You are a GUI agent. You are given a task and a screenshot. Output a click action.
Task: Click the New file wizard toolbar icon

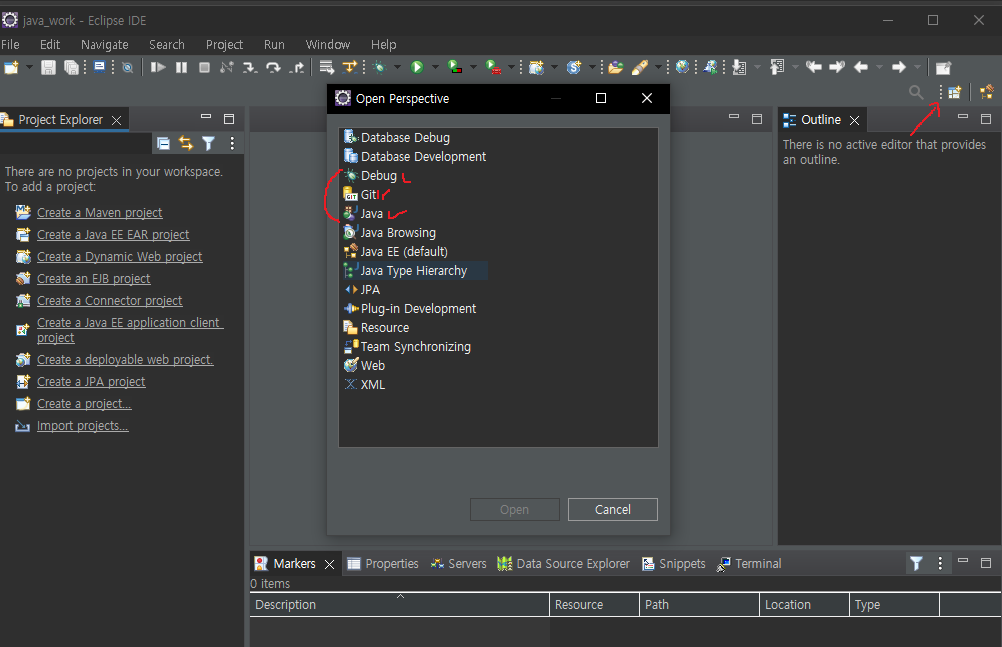coord(12,67)
